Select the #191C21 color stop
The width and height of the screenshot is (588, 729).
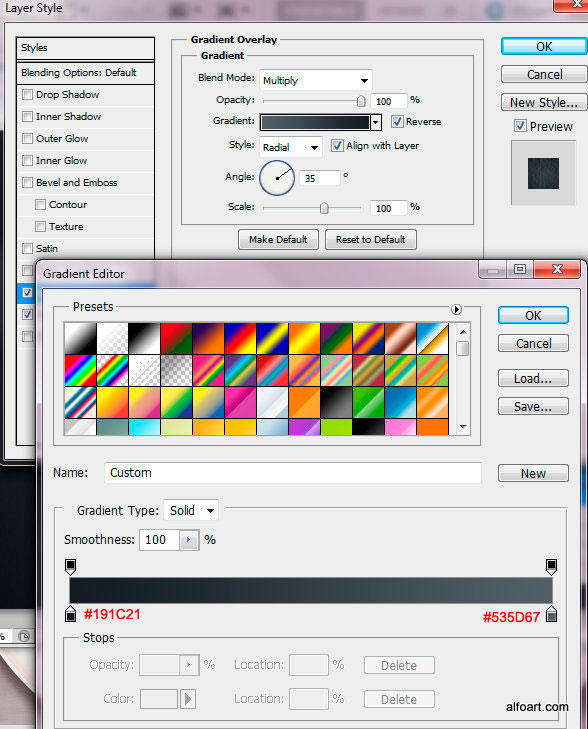70,614
